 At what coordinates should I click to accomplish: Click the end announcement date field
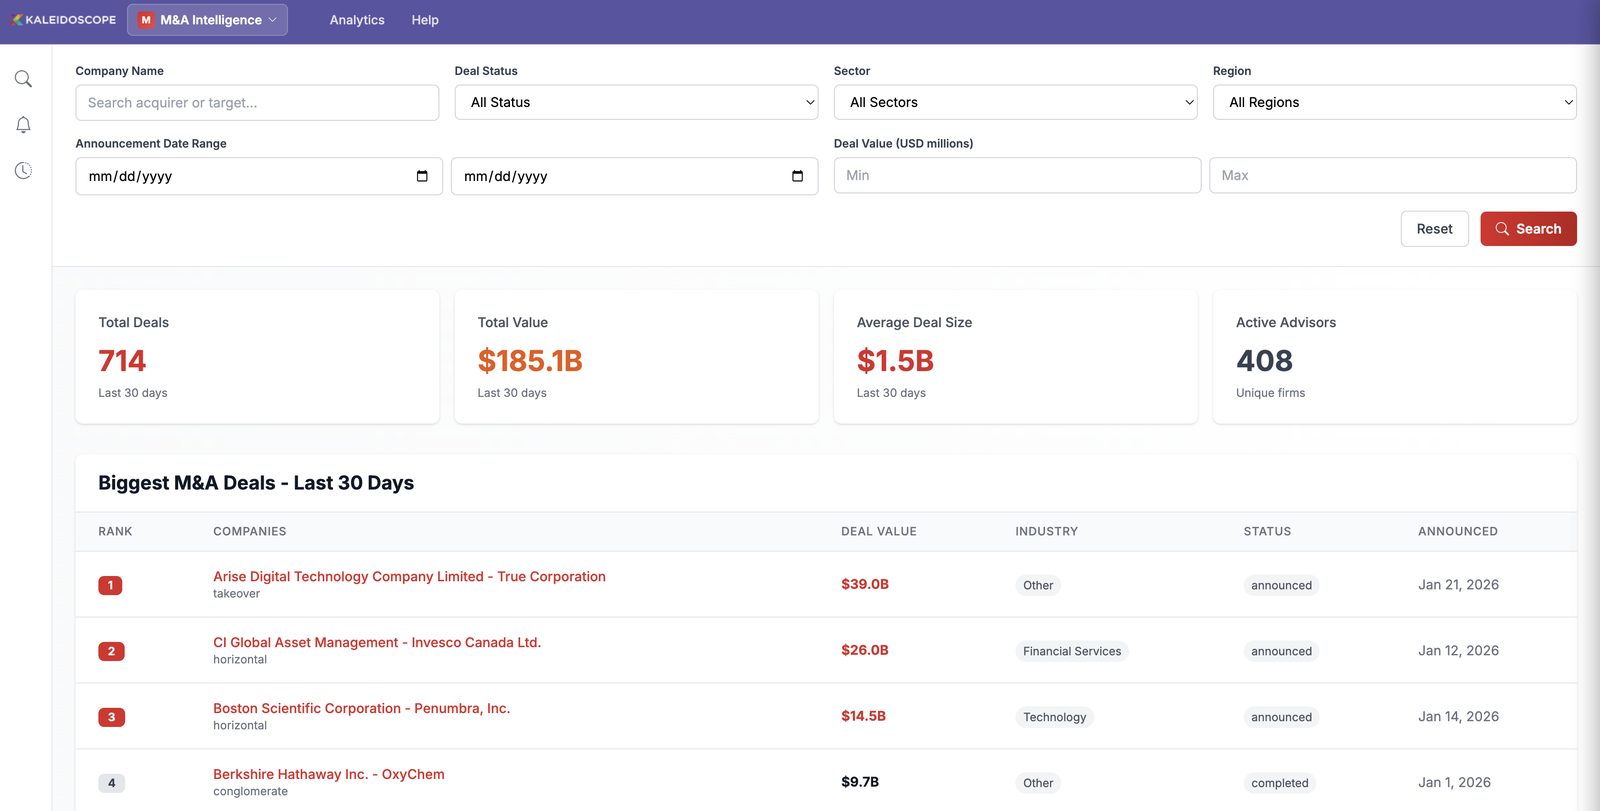tap(634, 176)
